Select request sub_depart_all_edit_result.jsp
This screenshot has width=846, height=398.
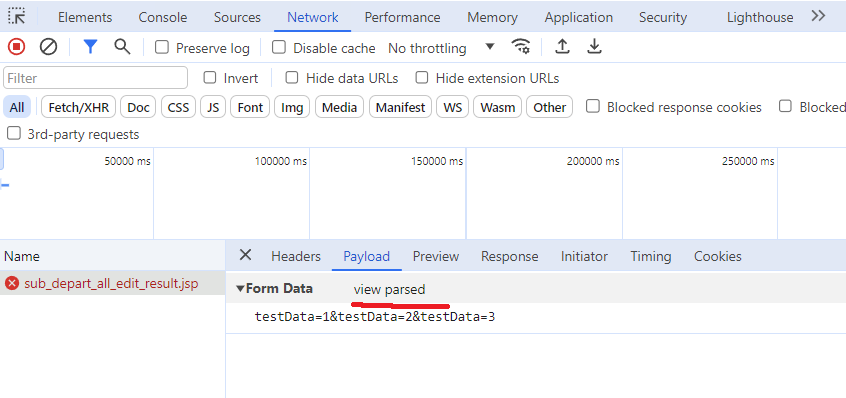[x=112, y=283]
